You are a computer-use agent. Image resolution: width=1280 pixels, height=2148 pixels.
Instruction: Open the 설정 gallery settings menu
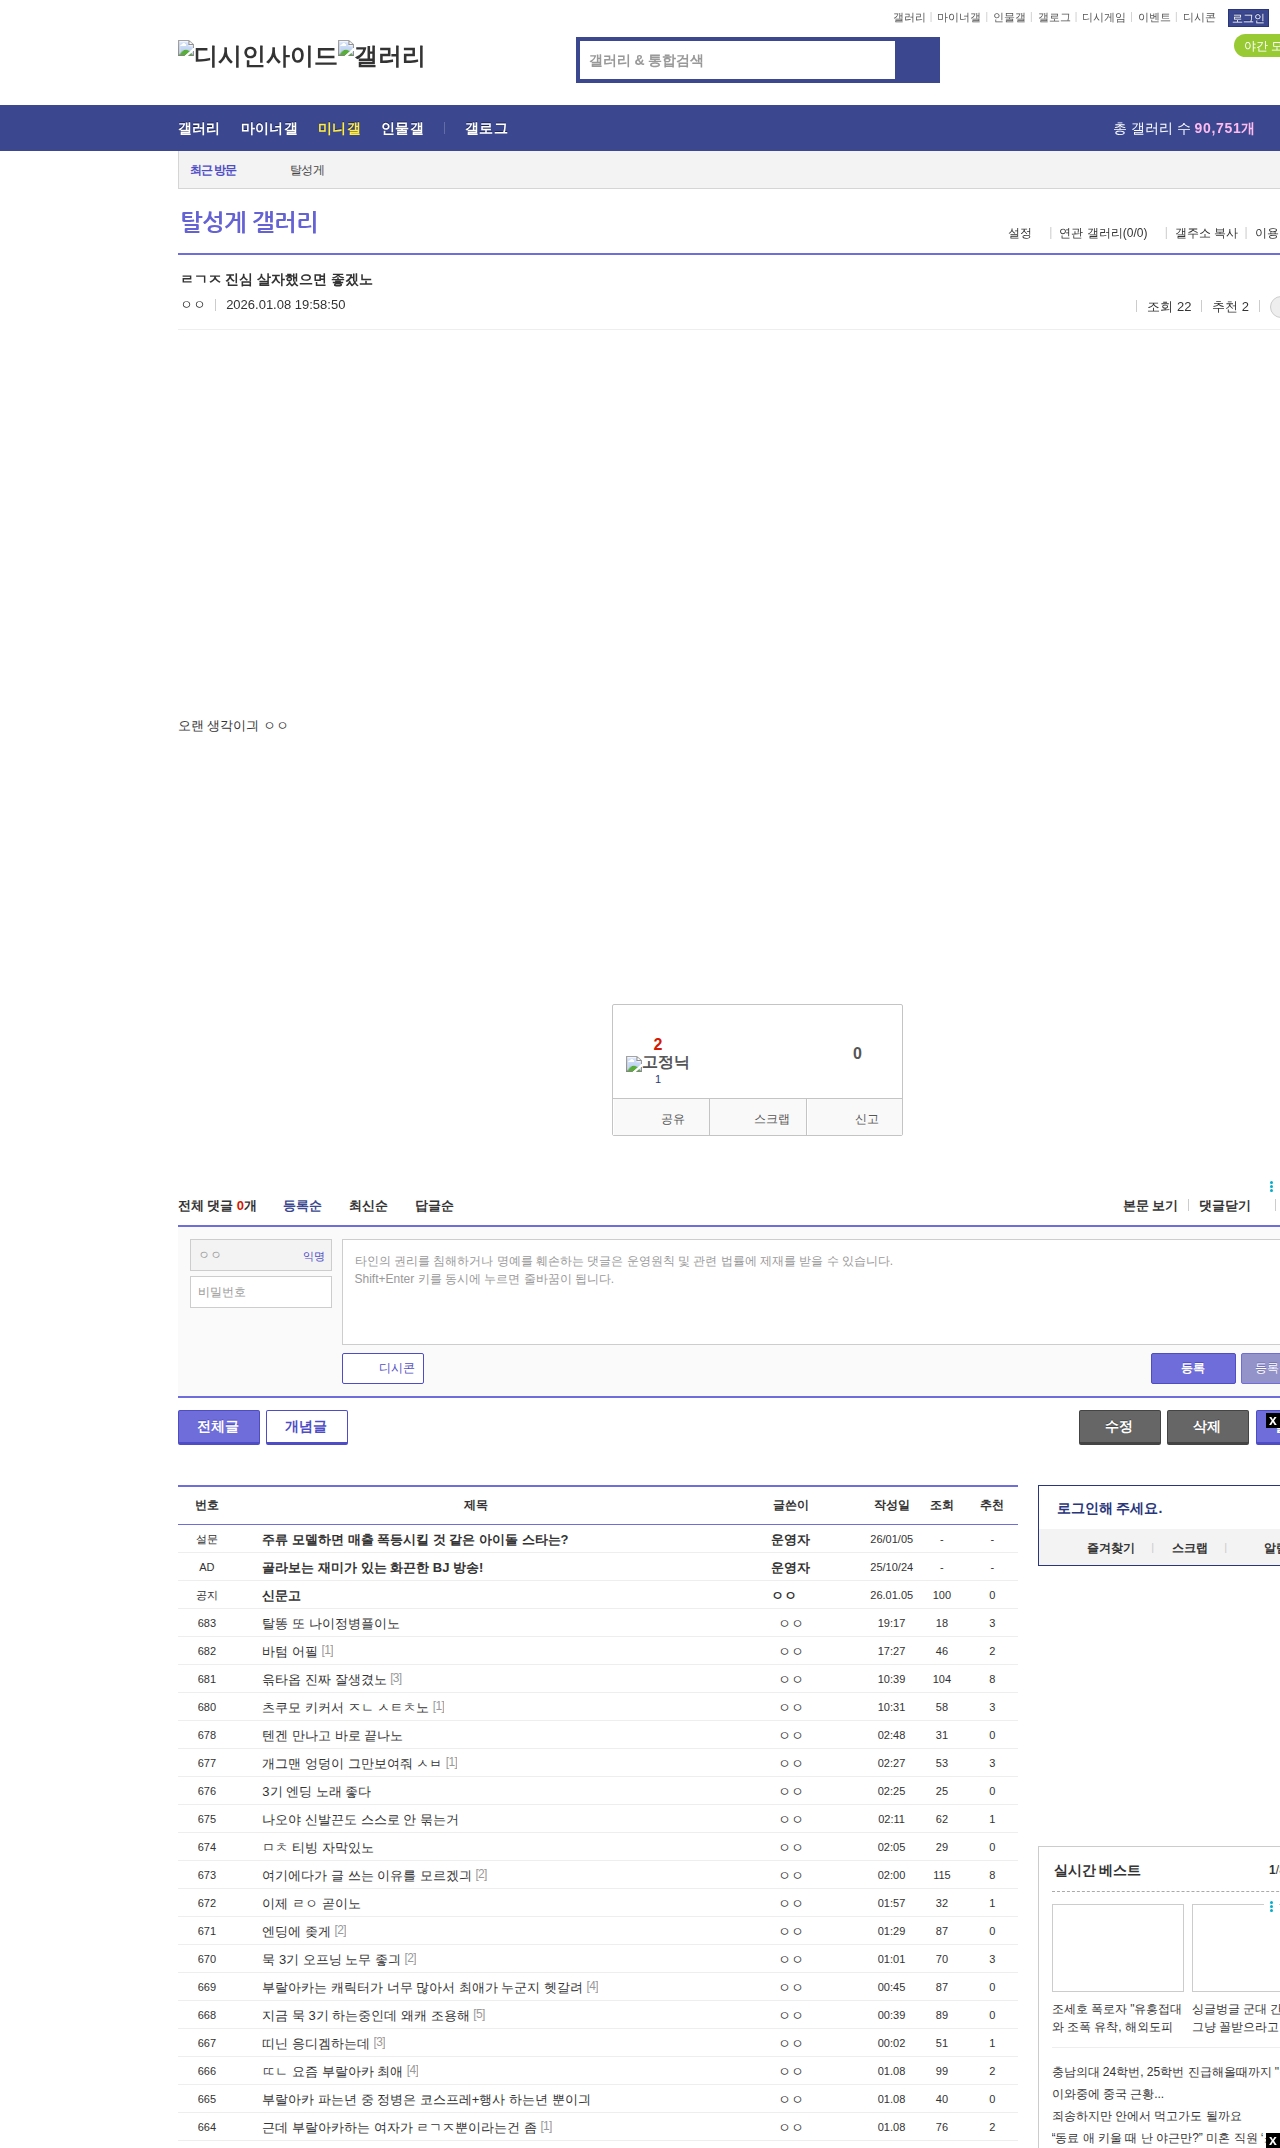[x=1019, y=233]
